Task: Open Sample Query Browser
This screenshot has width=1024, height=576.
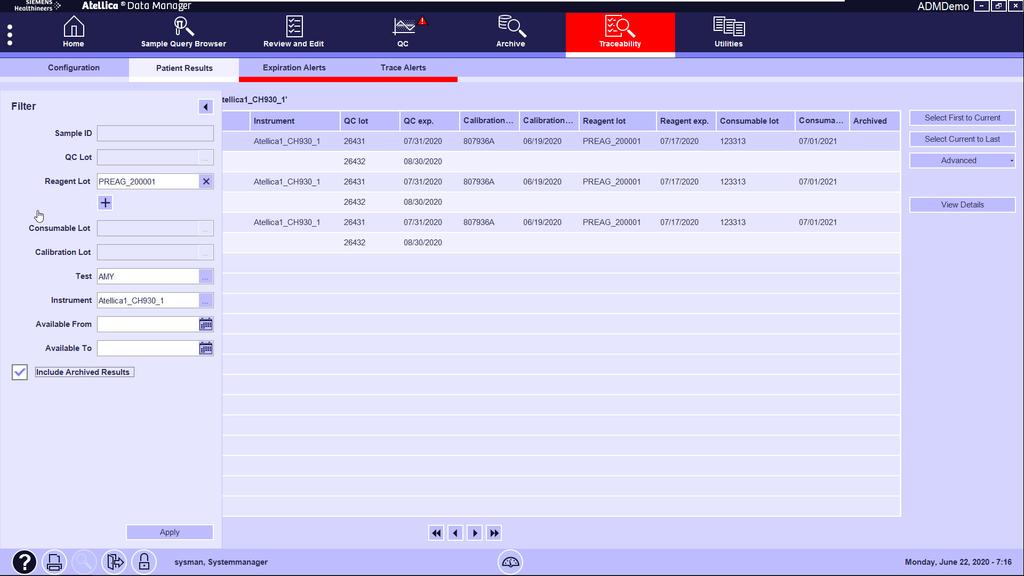Action: click(x=184, y=32)
